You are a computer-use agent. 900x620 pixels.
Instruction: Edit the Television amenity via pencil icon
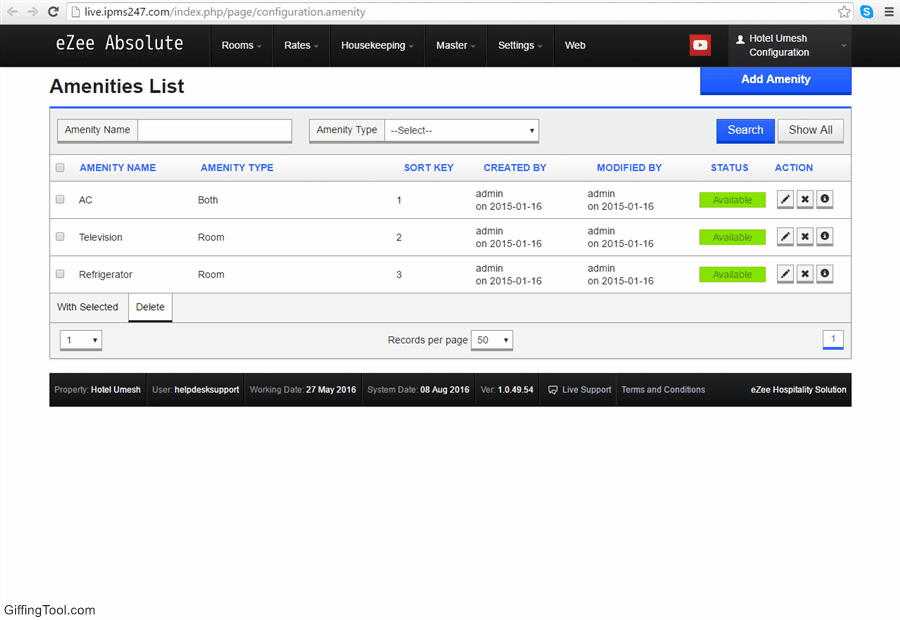pyautogui.click(x=785, y=237)
